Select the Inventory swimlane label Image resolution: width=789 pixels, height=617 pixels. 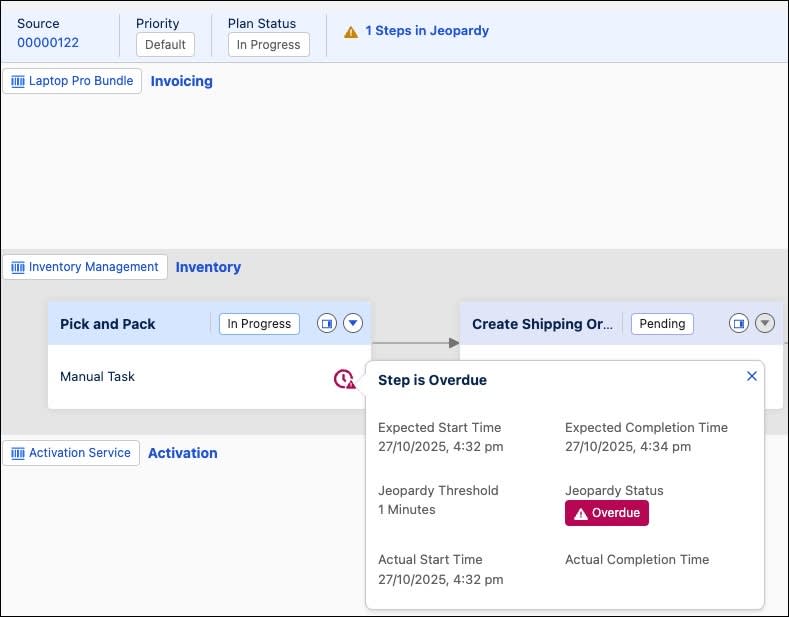click(208, 267)
